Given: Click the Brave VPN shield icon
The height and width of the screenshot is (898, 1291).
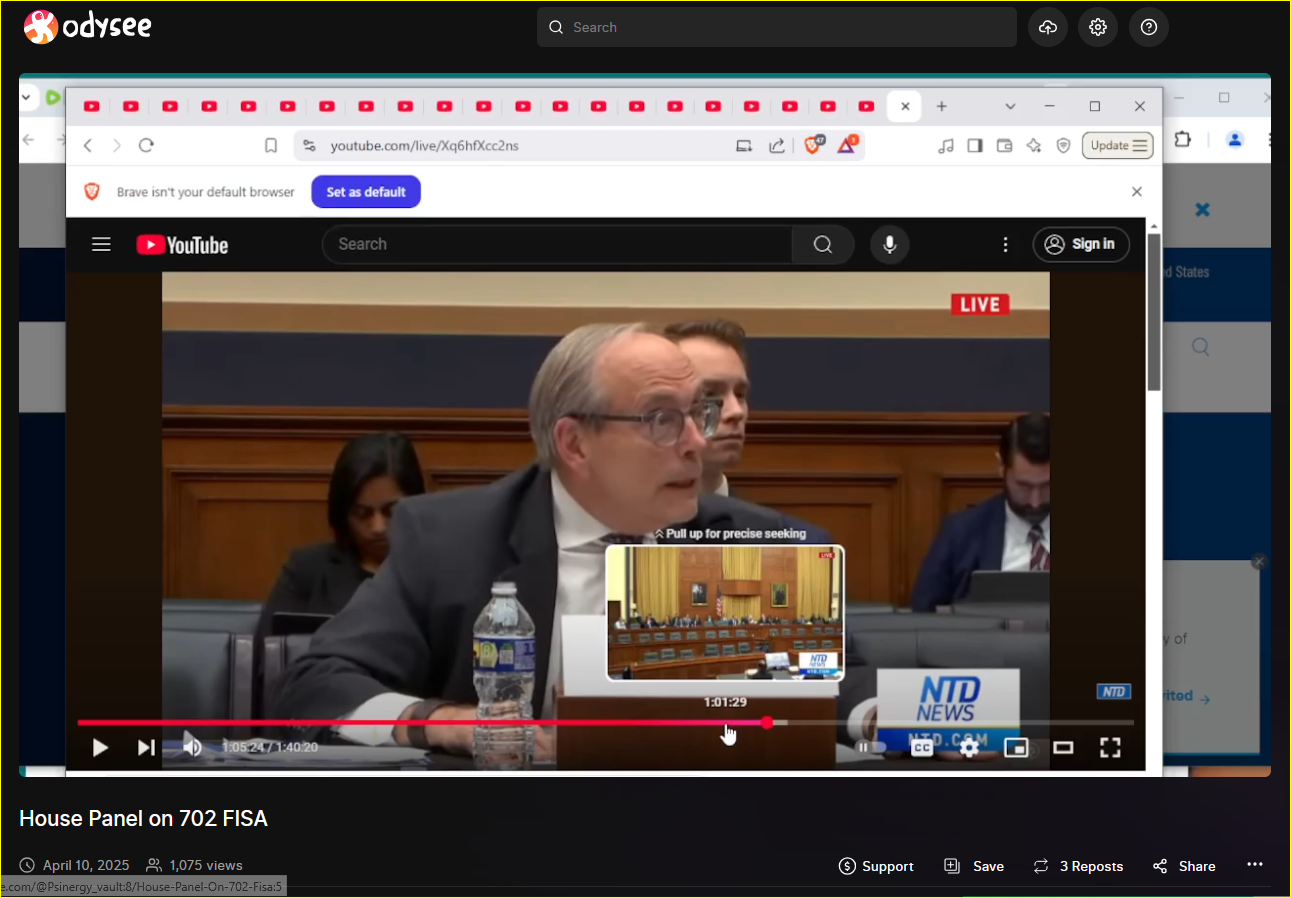Looking at the screenshot, I should (1063, 145).
